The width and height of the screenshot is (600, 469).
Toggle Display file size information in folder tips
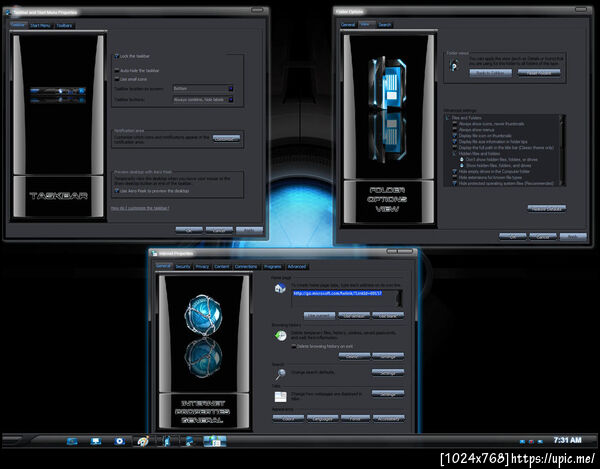click(x=455, y=142)
